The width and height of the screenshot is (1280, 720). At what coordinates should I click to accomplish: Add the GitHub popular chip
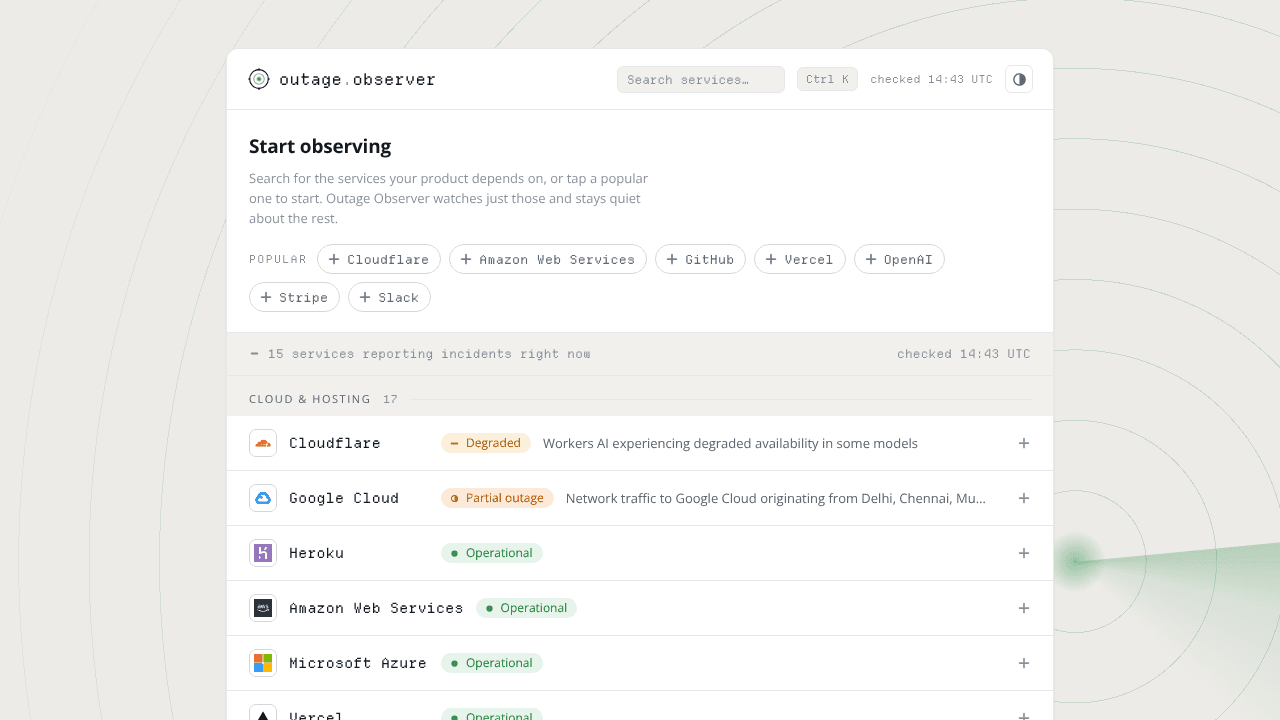700,259
